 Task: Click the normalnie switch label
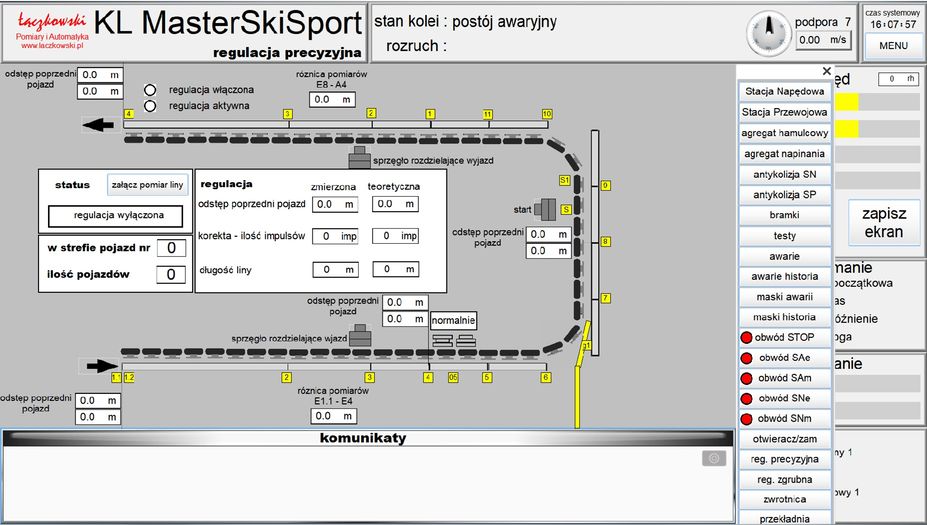(x=453, y=320)
